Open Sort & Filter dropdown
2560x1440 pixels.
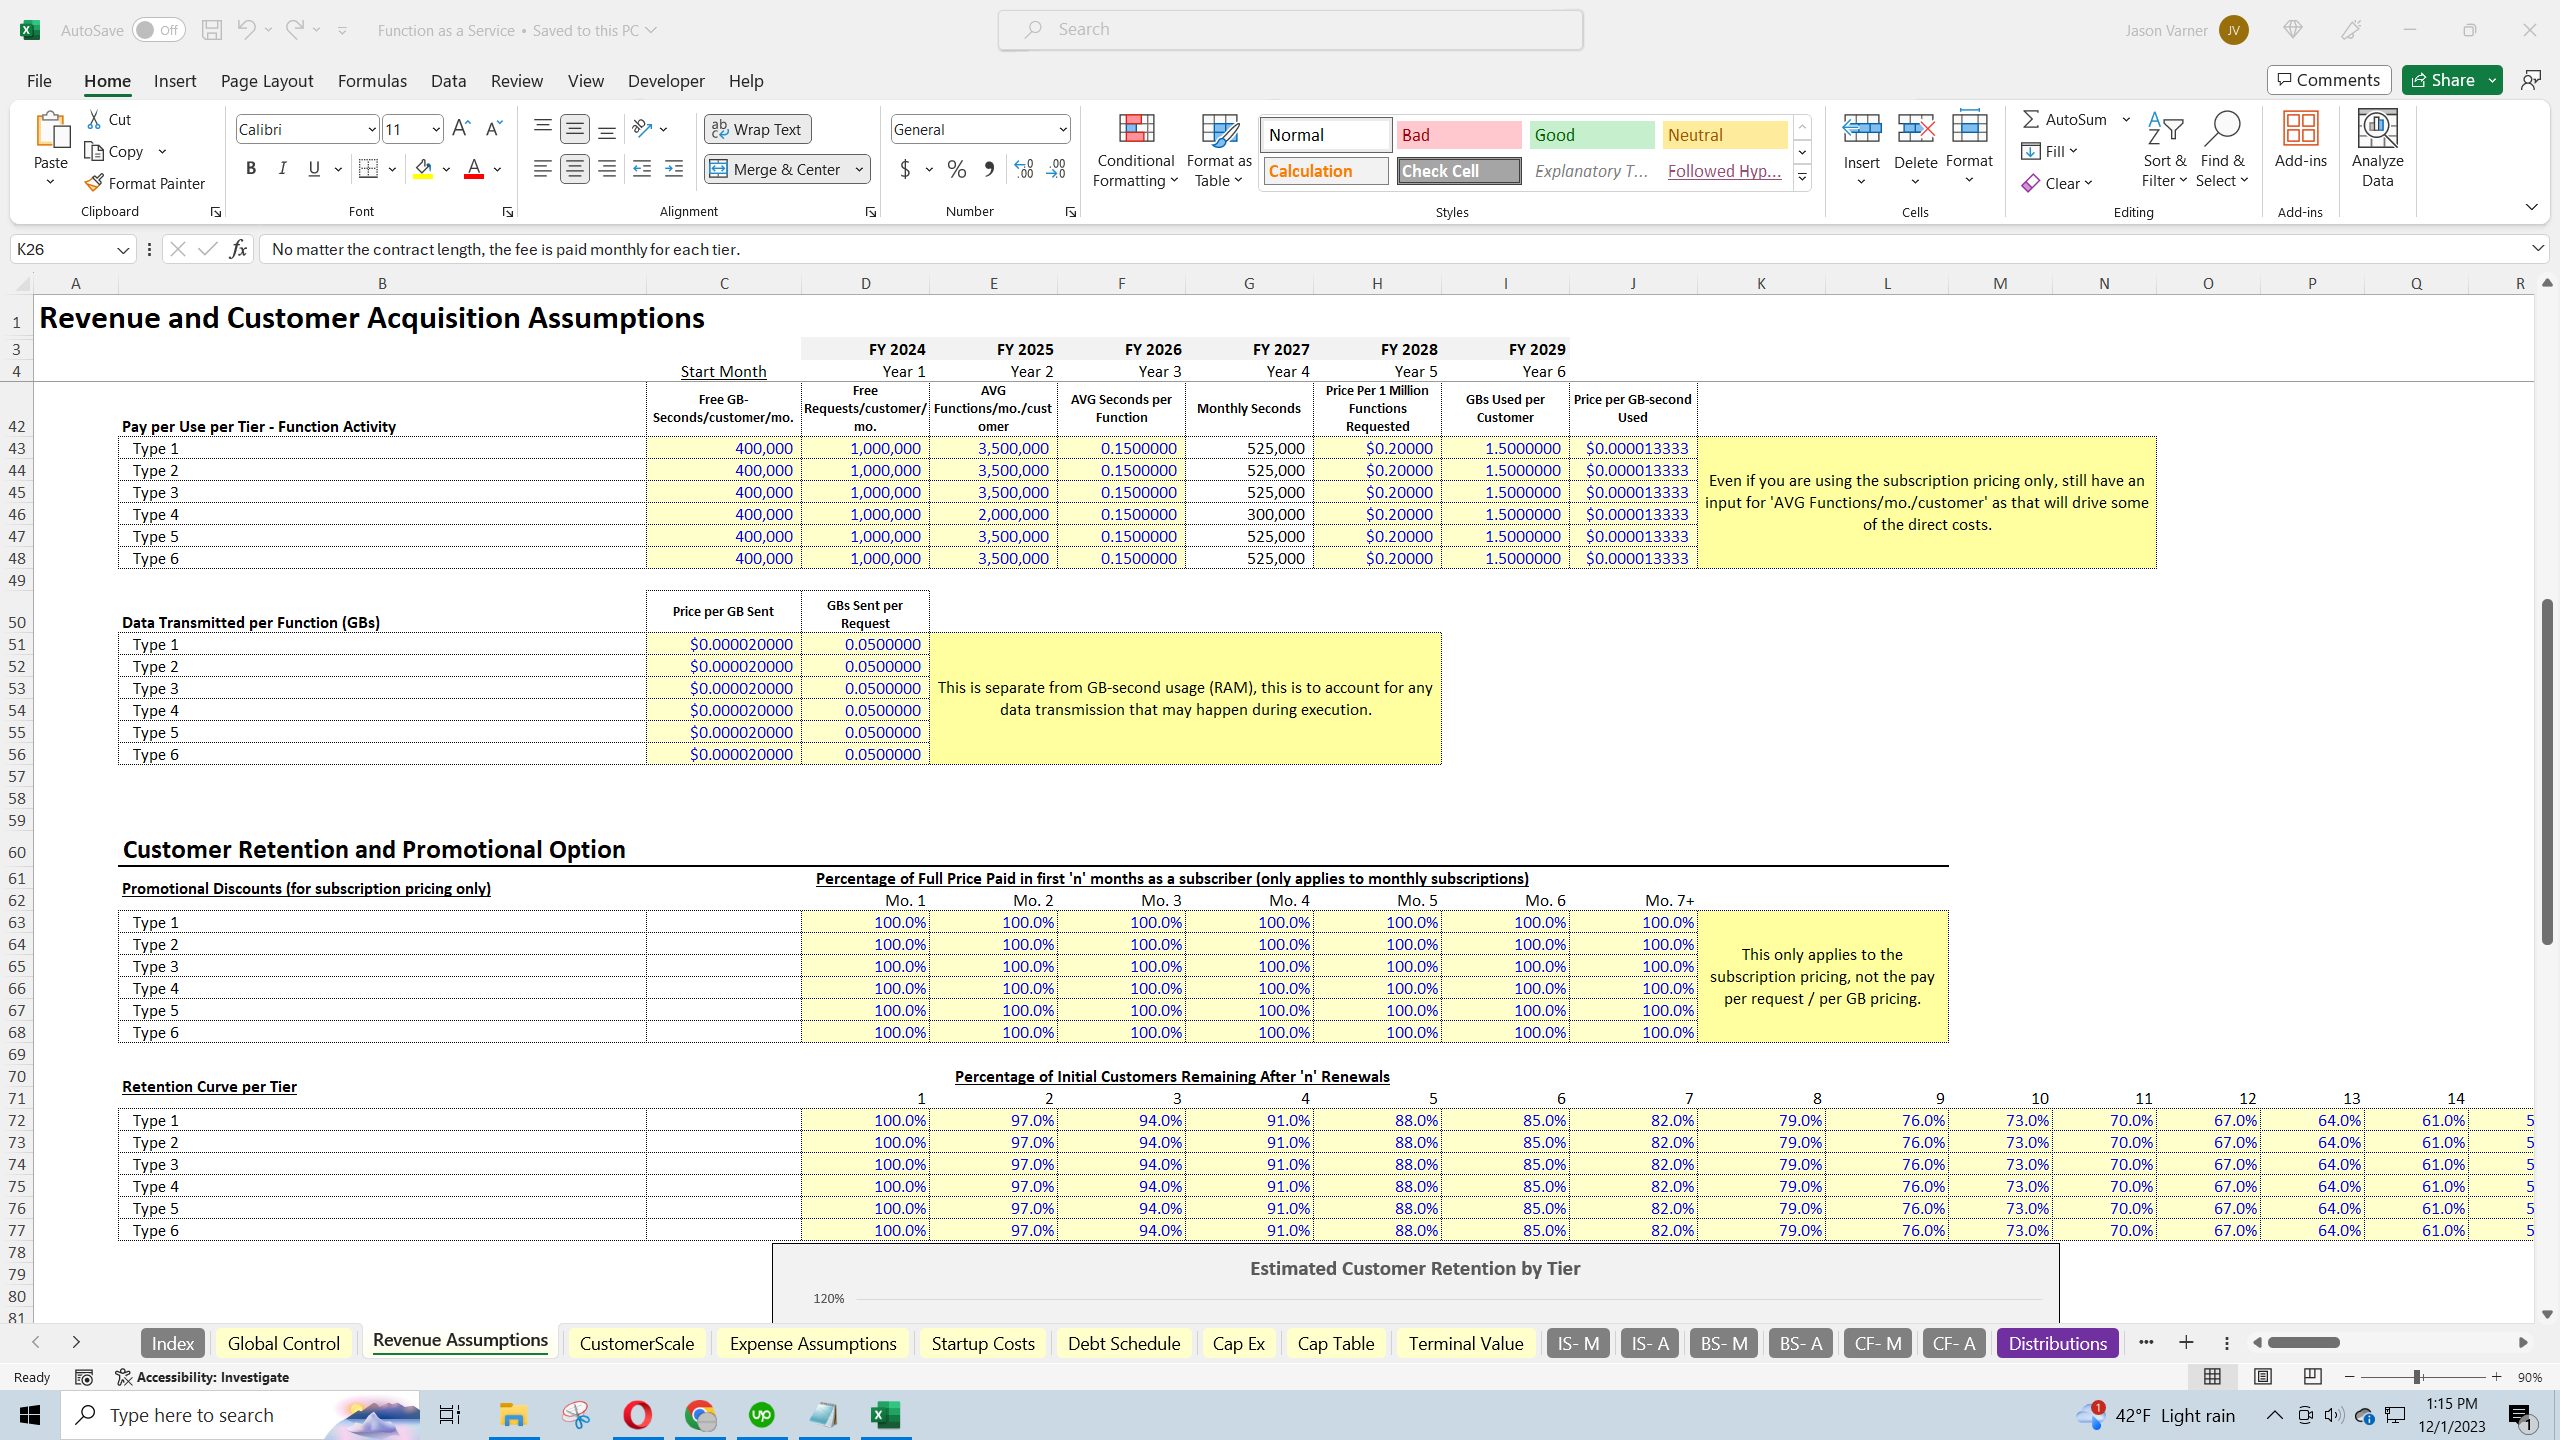point(2164,148)
